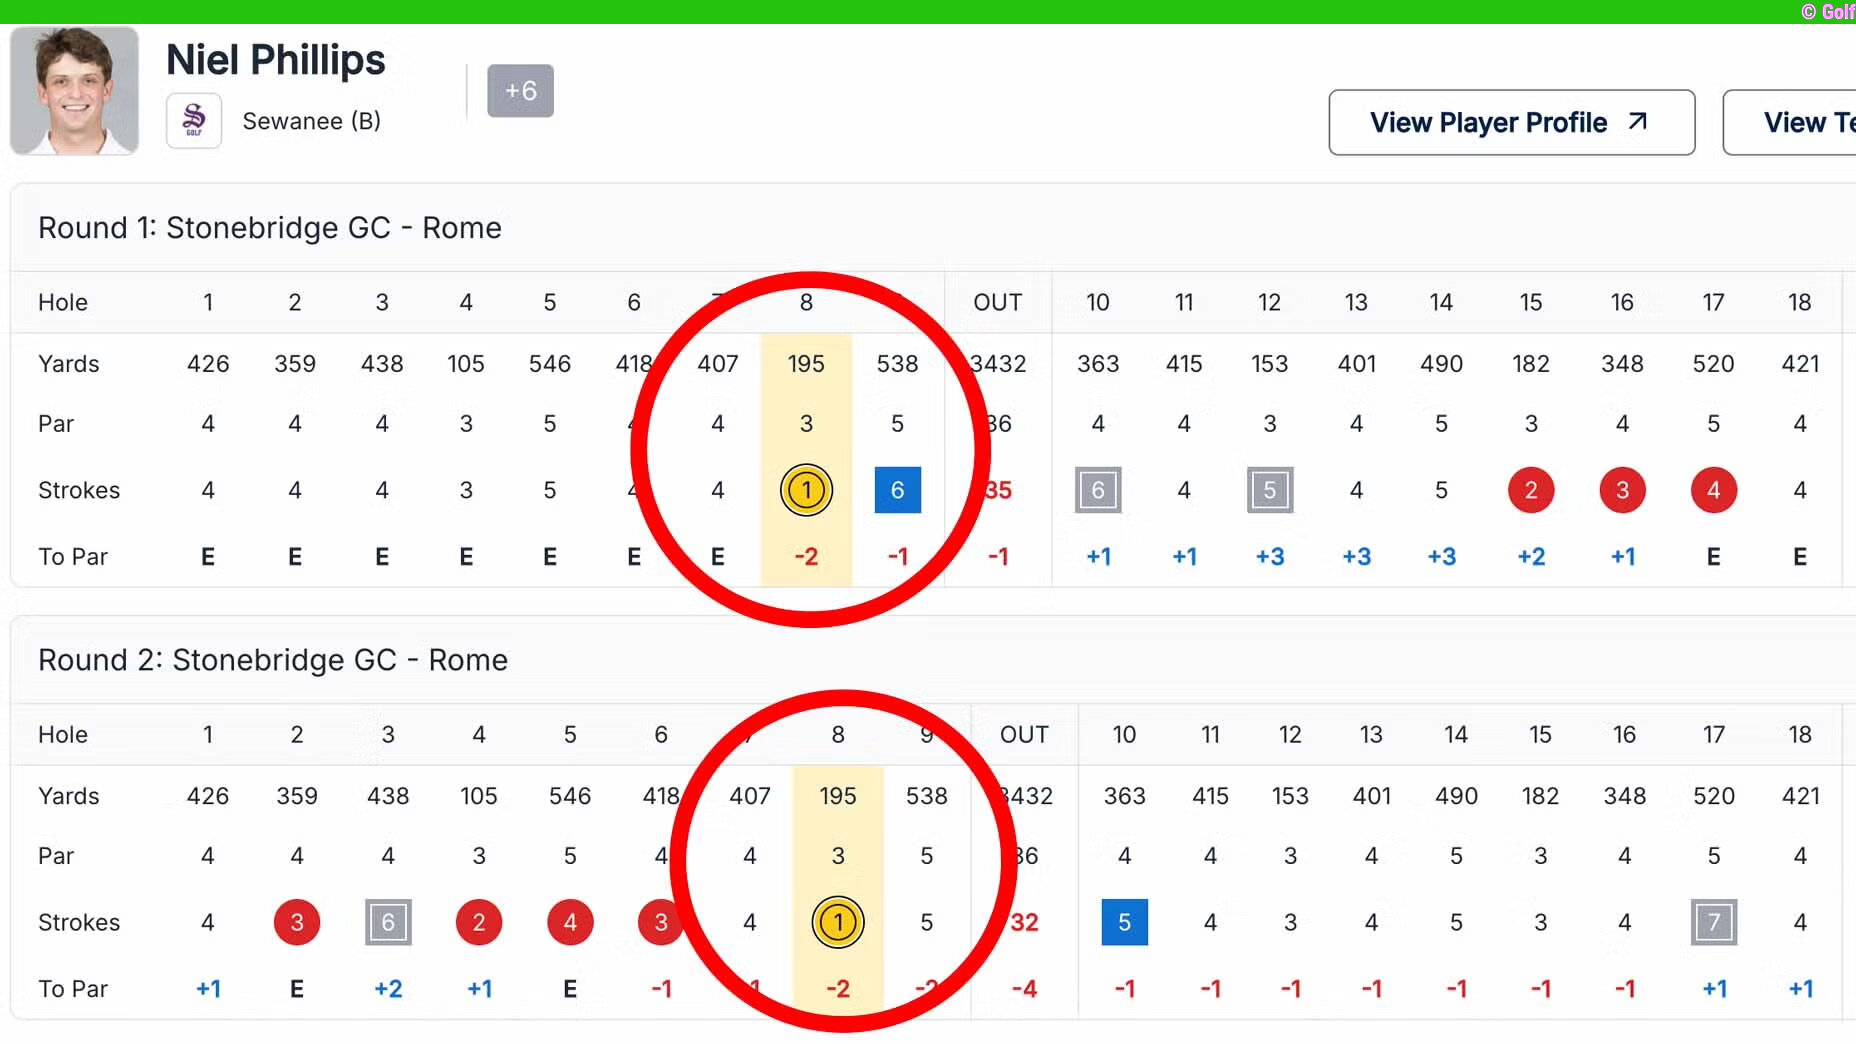Click the Sewanee team logo icon
This screenshot has width=1856, height=1044.
click(194, 121)
